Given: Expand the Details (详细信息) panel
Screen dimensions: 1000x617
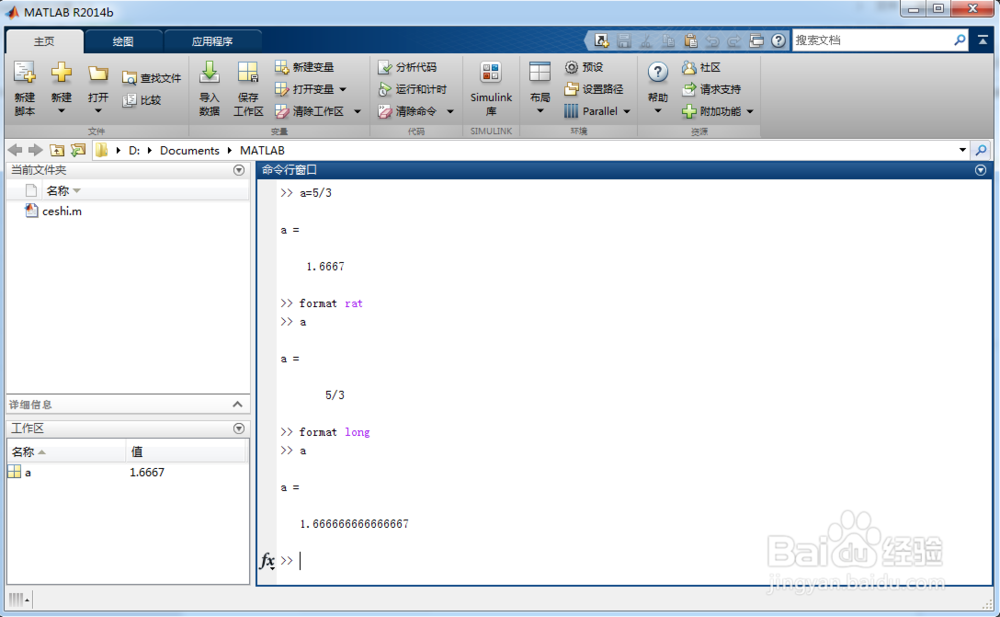Looking at the screenshot, I should click(x=237, y=405).
